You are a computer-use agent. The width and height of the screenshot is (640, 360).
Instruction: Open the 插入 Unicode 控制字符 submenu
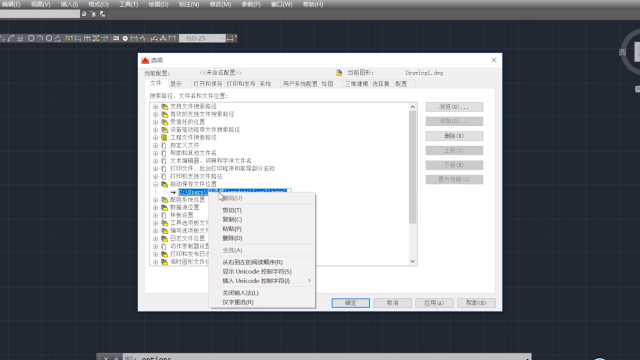[262, 281]
